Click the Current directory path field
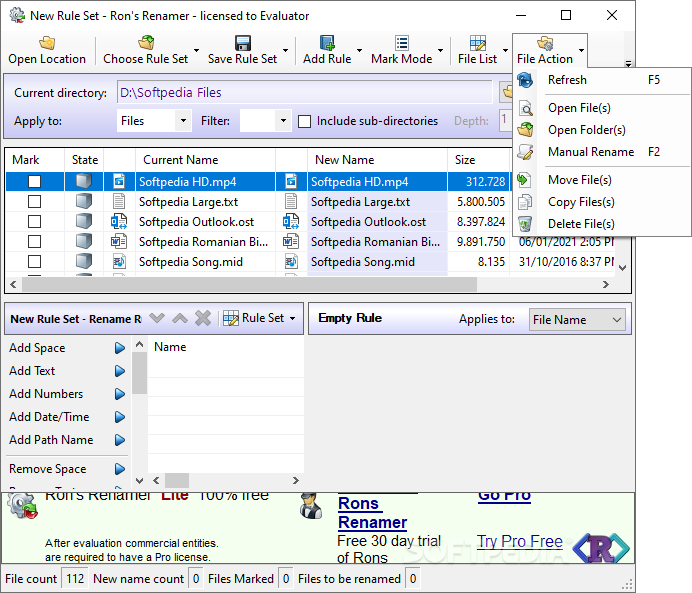 (305, 93)
